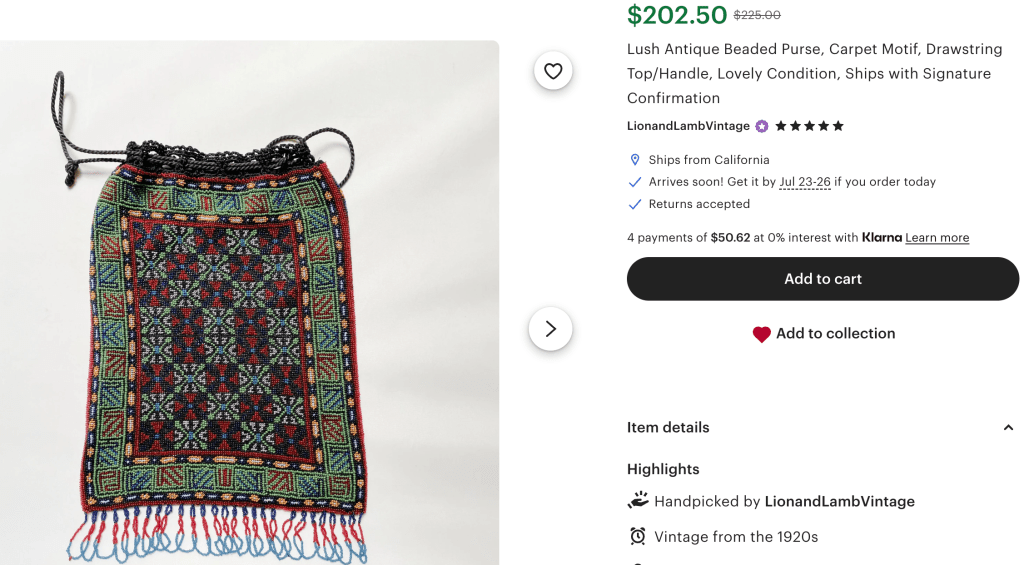1024x565 pixels.
Task: Click the clock icon beside Vintage
Action: (638, 537)
